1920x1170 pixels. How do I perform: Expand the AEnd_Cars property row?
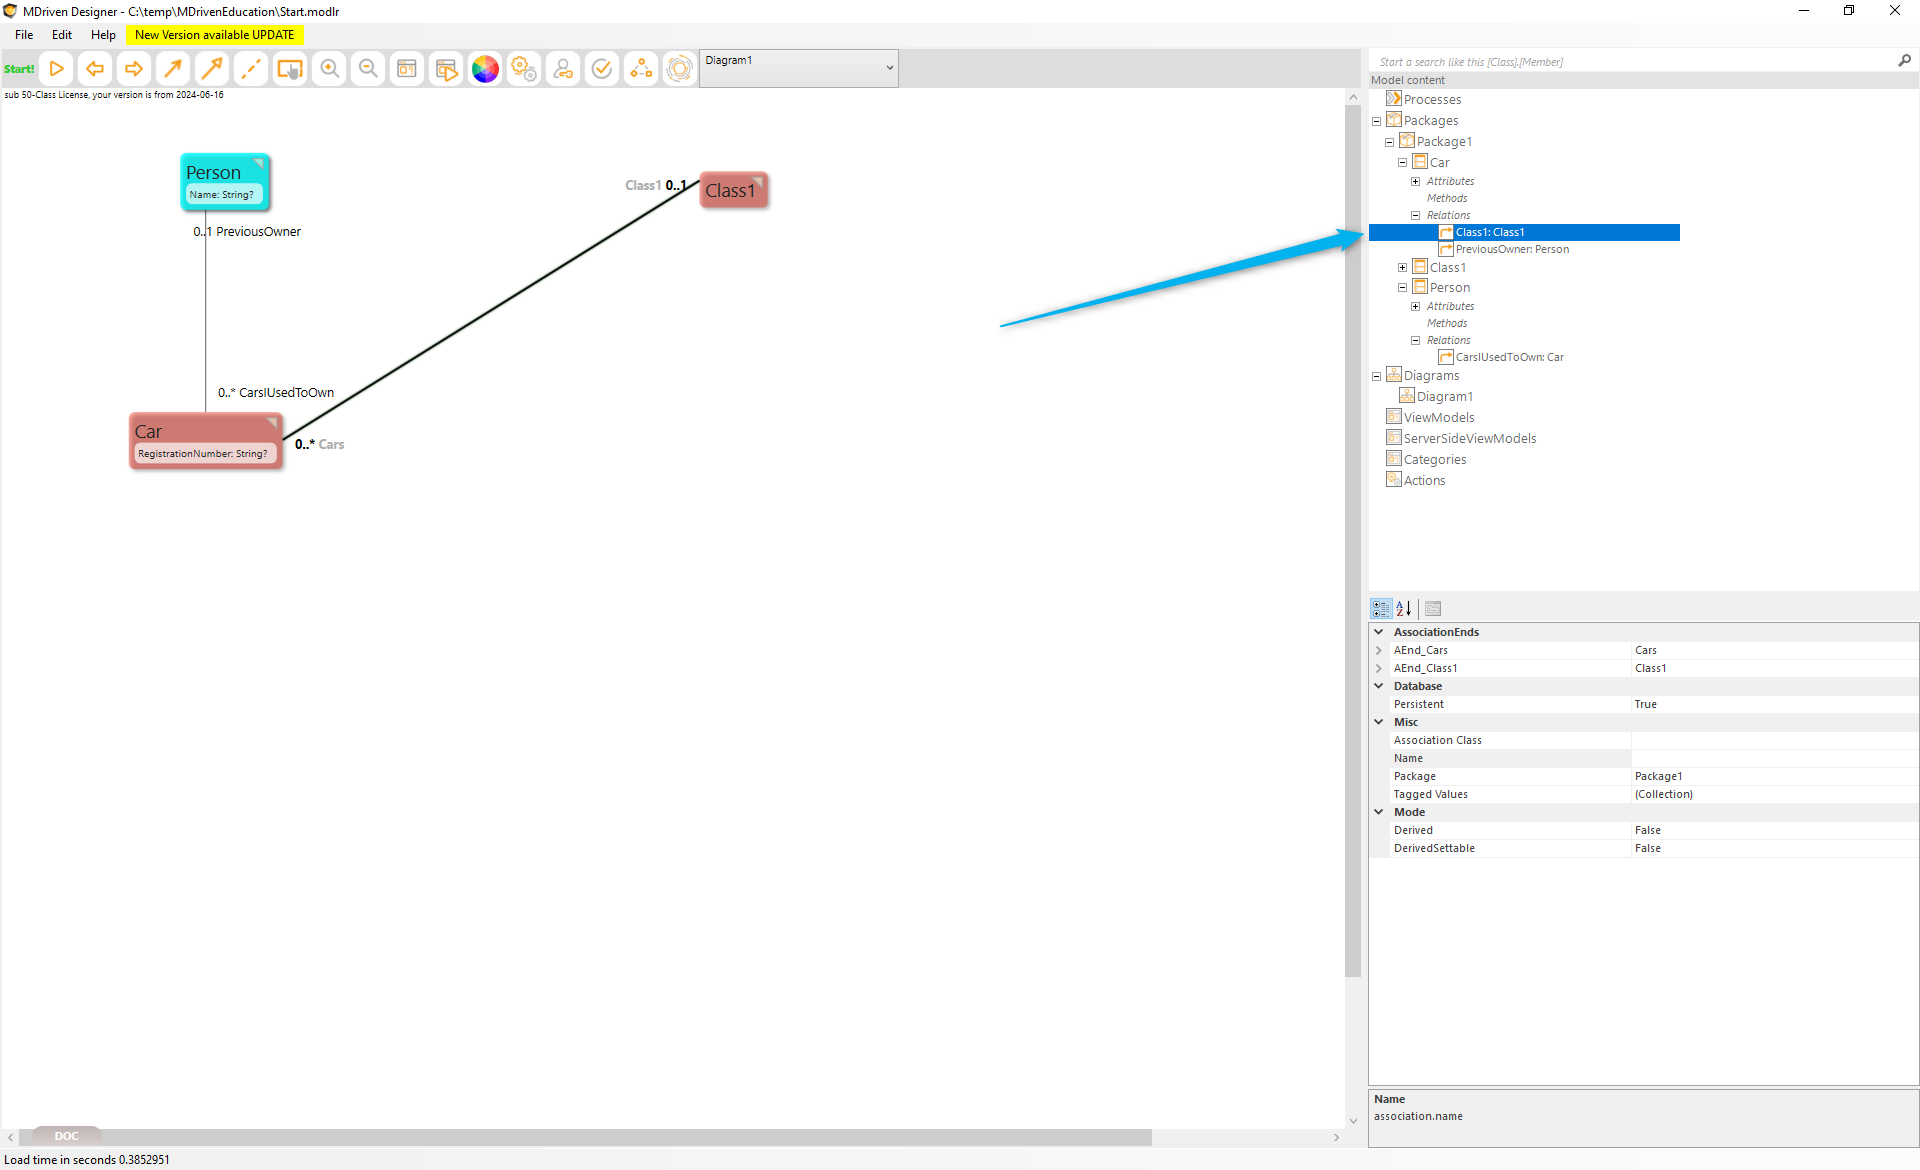coord(1379,650)
